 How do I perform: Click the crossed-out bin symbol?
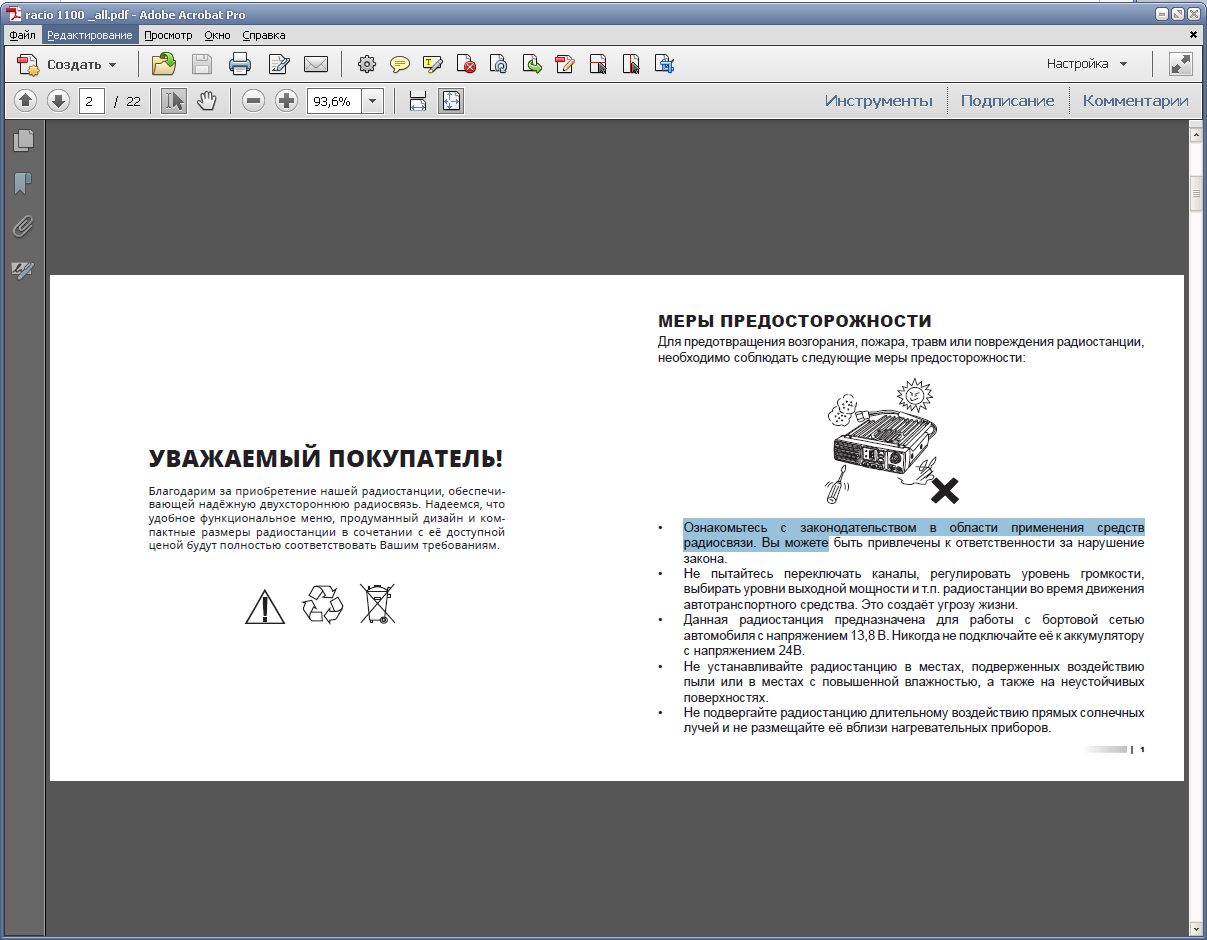pos(378,605)
